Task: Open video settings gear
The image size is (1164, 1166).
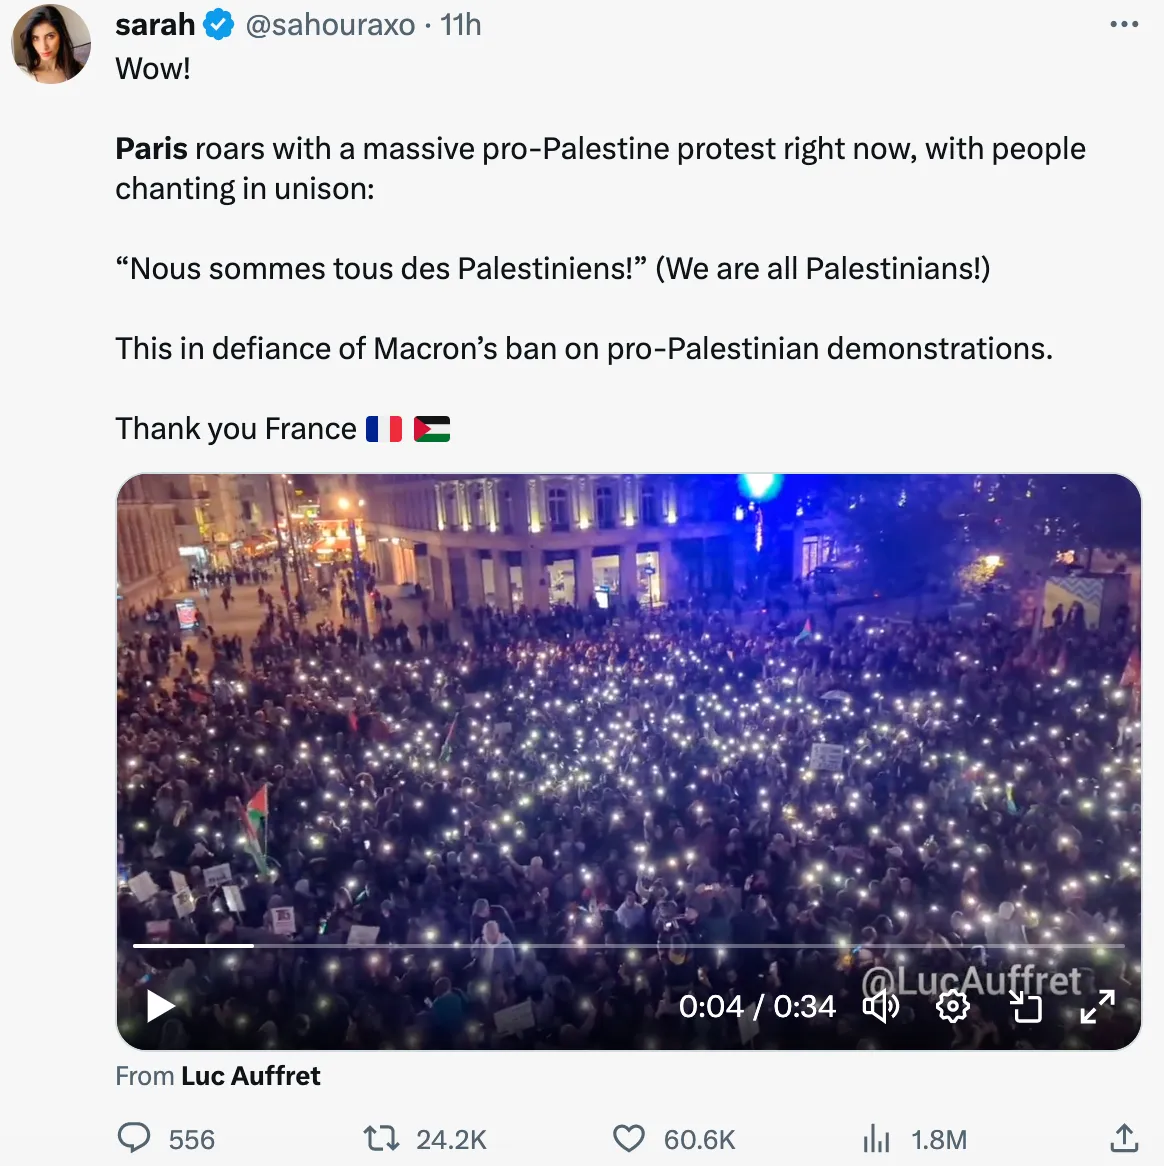Action: (x=952, y=1006)
